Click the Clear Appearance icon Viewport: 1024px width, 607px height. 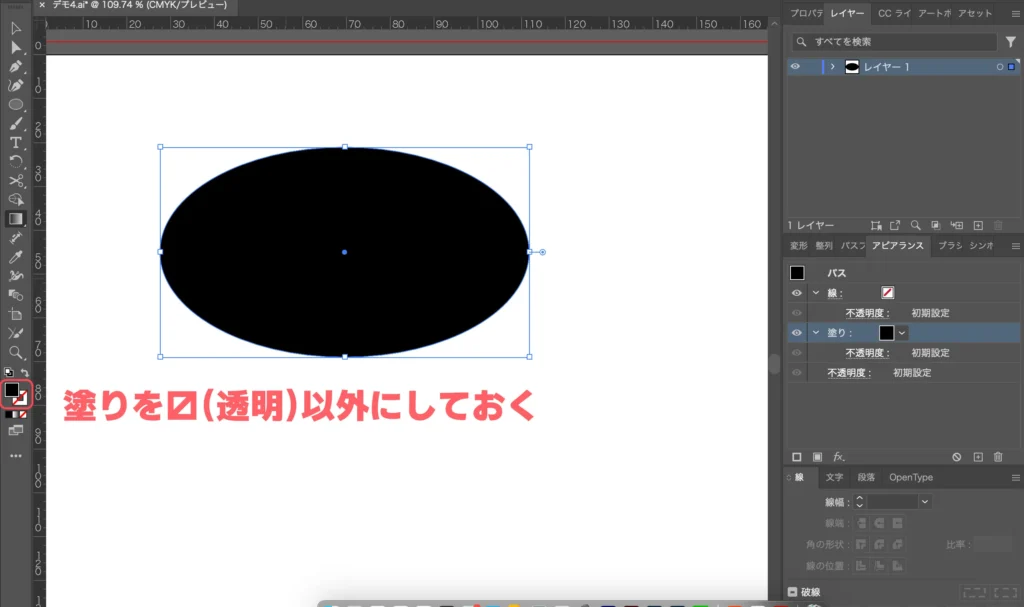pyautogui.click(x=957, y=457)
